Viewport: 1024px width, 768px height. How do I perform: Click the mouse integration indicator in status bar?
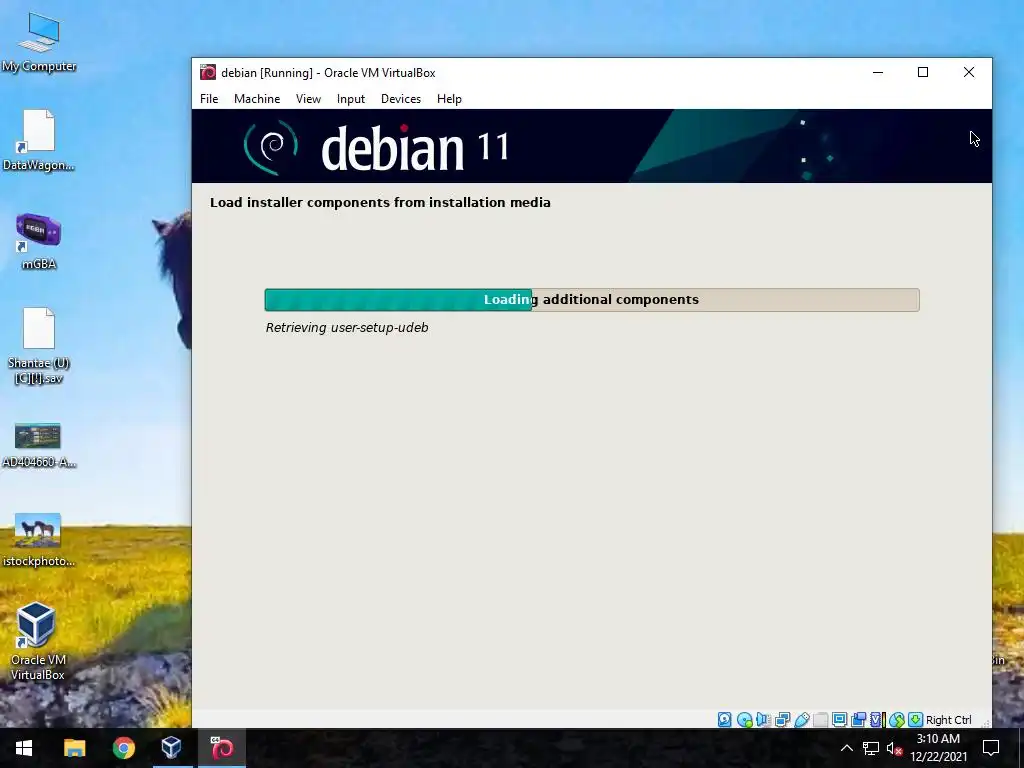897,720
